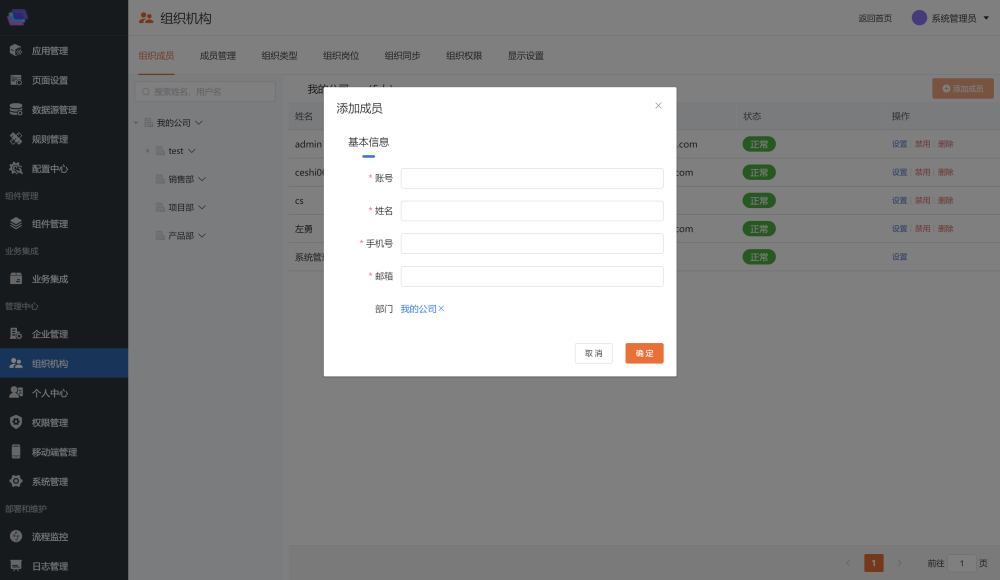Remove 我的公司 department tag
Image resolution: width=1000 pixels, height=580 pixels.
point(441,309)
